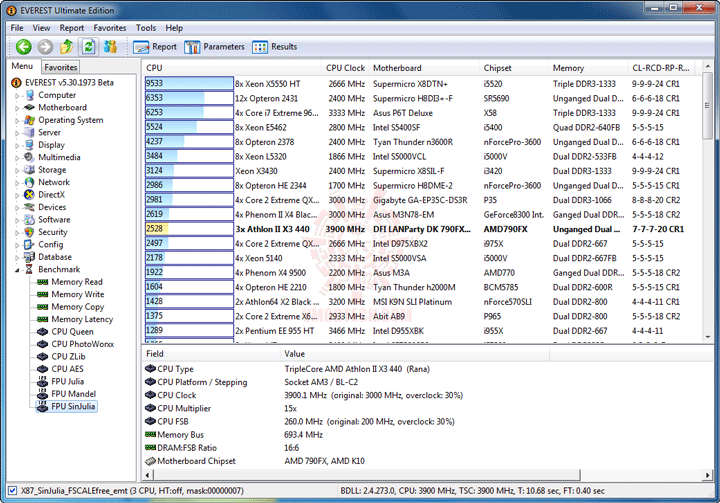Select FPU SinJulia benchmark item
This screenshot has height=503, width=720.
(73, 407)
